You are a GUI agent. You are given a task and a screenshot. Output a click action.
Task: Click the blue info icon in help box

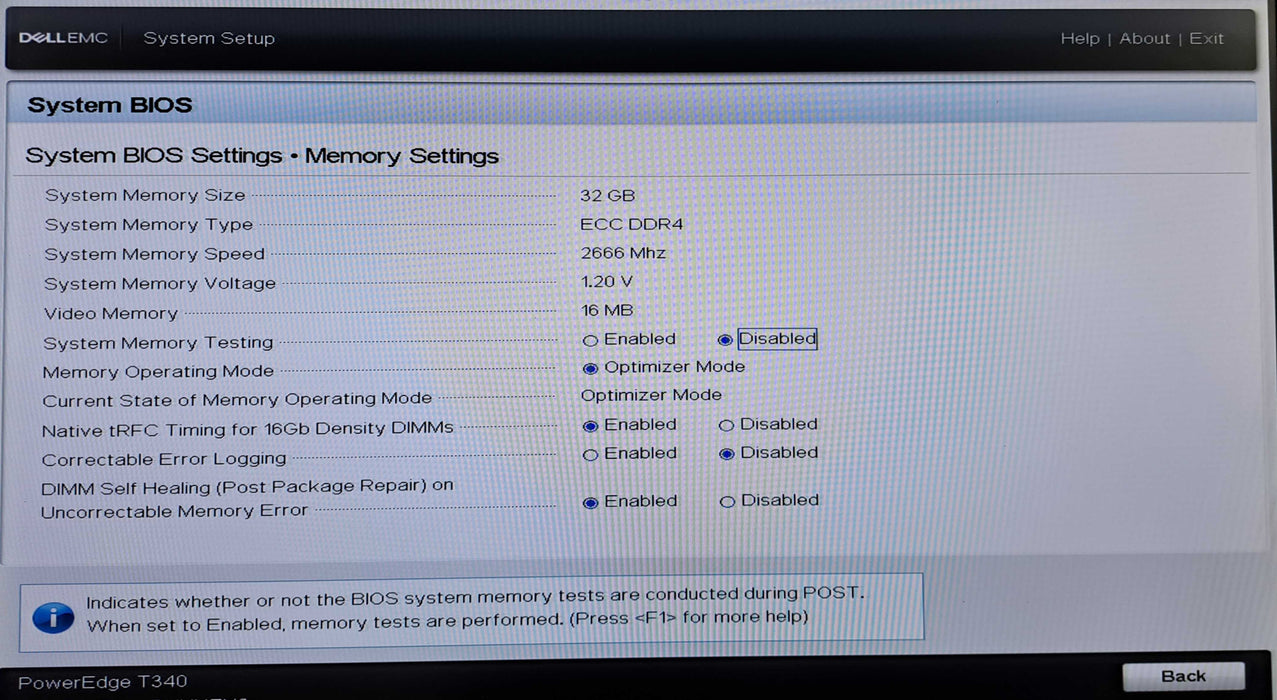click(53, 619)
